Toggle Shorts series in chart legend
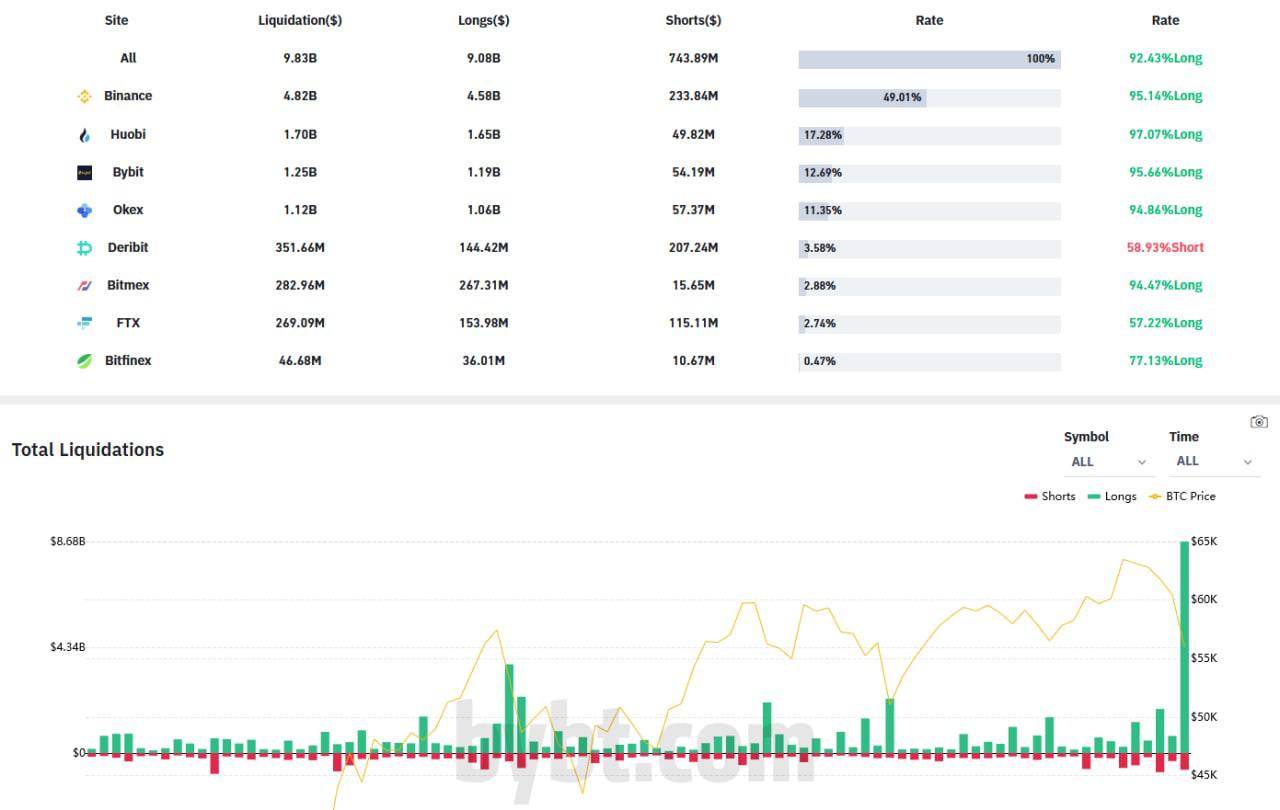This screenshot has width=1280, height=810. click(x=1049, y=496)
